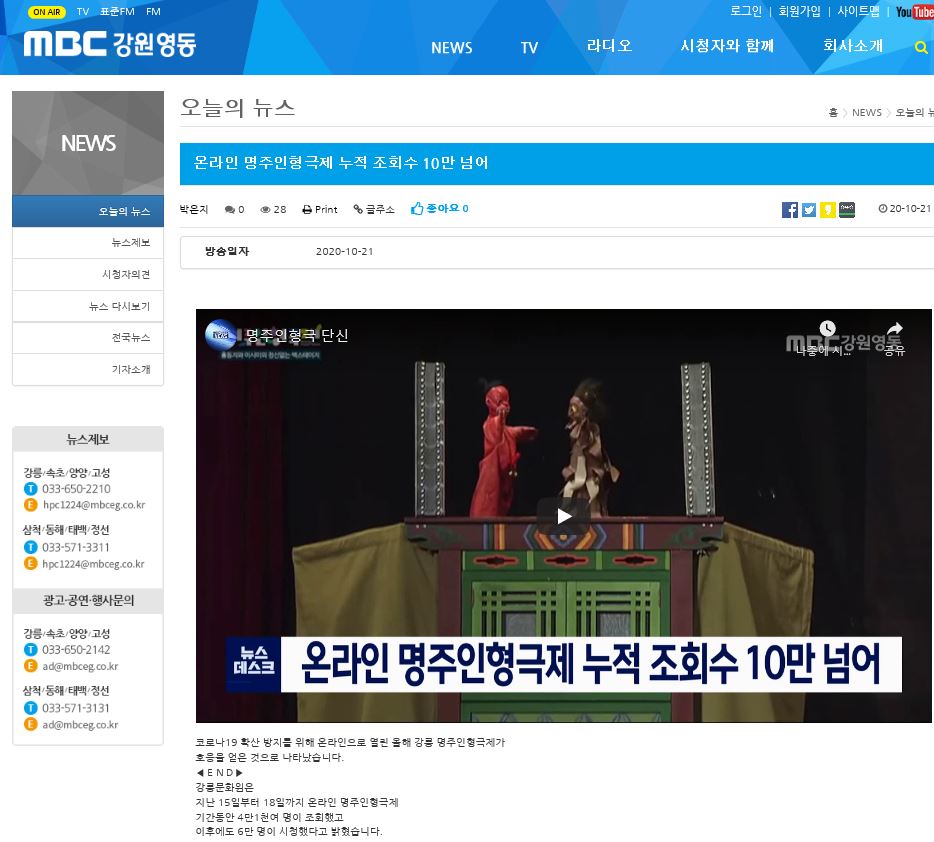The height and width of the screenshot is (842, 934).
Task: Select 뉴스 다시보기 in the sidebar
Action: tap(88, 307)
